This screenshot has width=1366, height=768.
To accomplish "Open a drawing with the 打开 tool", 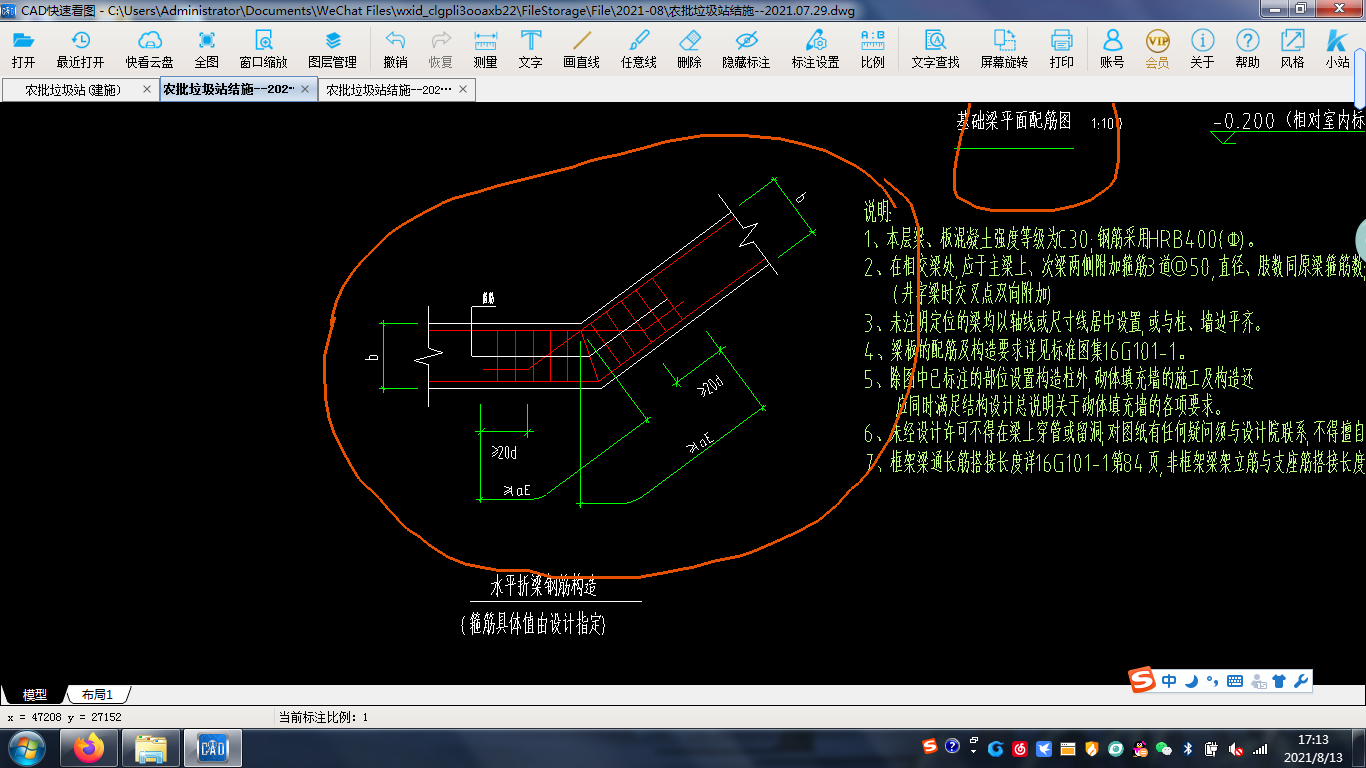I will [23, 49].
